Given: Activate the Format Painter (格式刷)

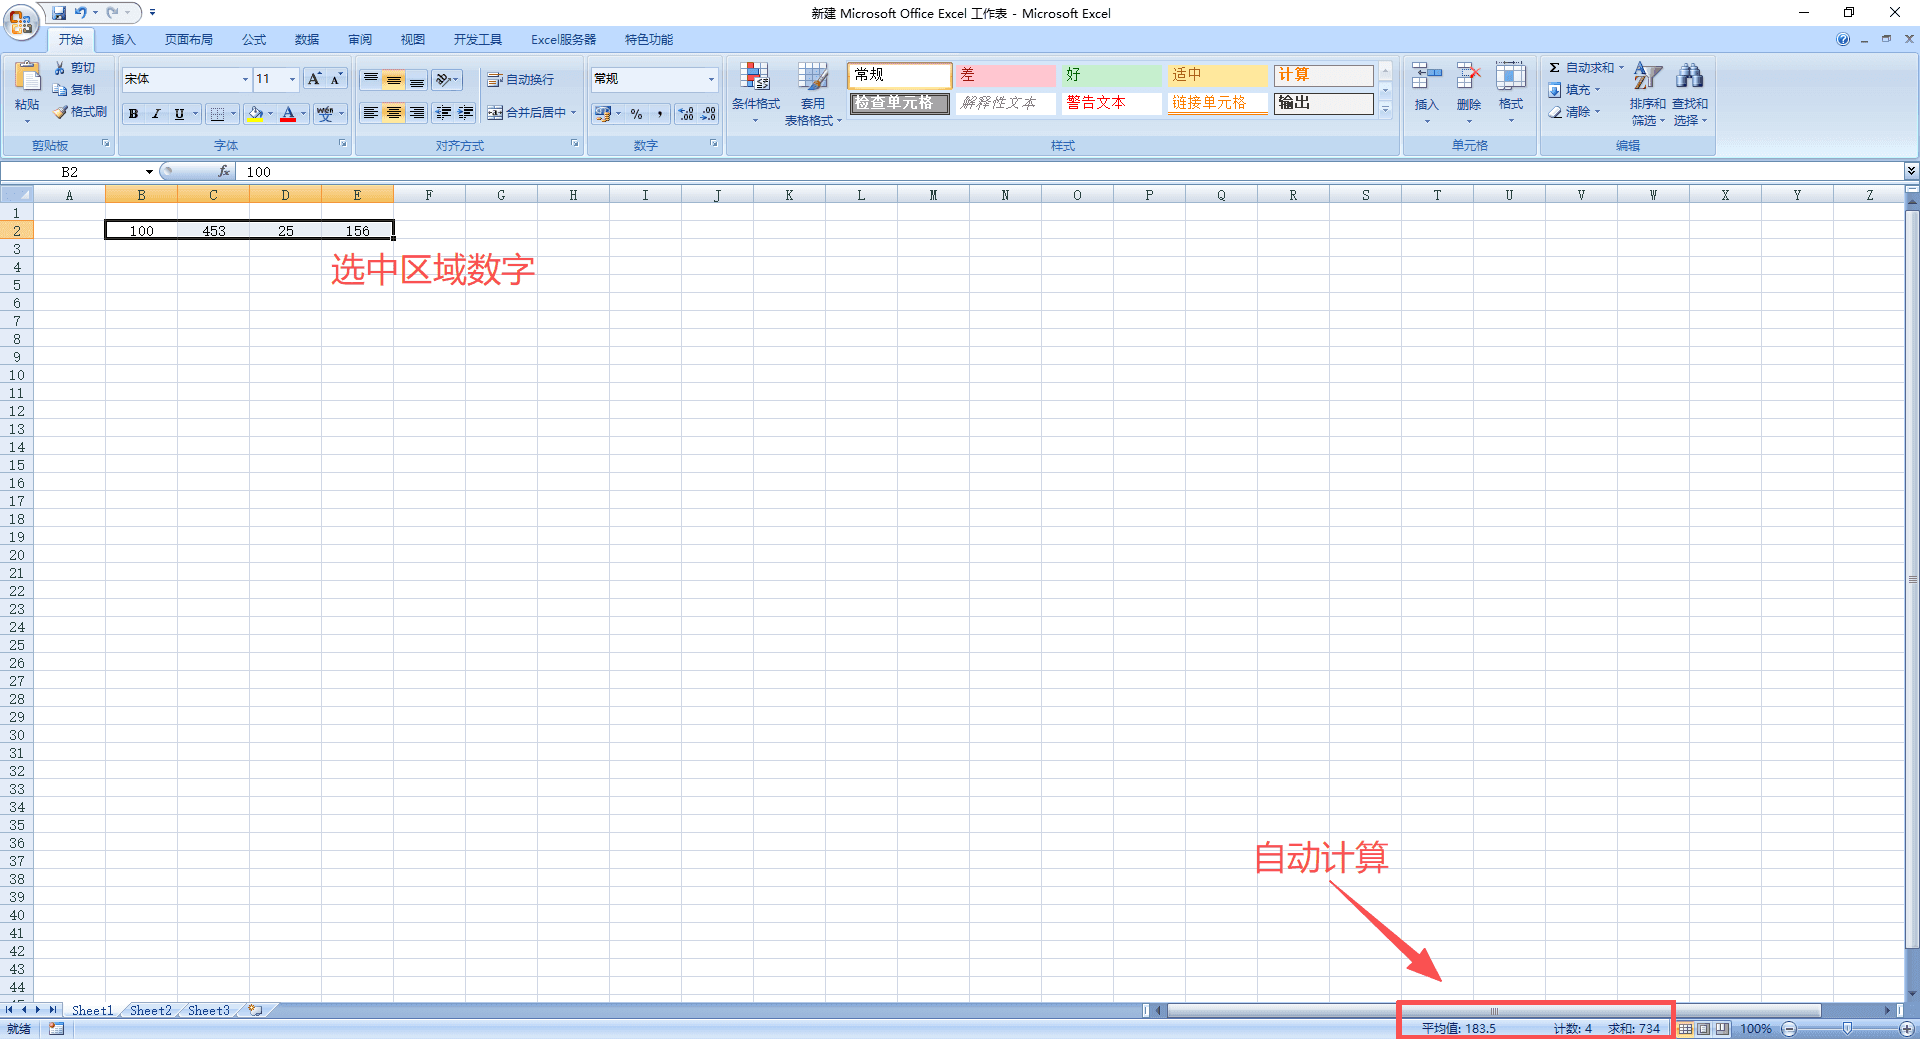Looking at the screenshot, I should 80,112.
